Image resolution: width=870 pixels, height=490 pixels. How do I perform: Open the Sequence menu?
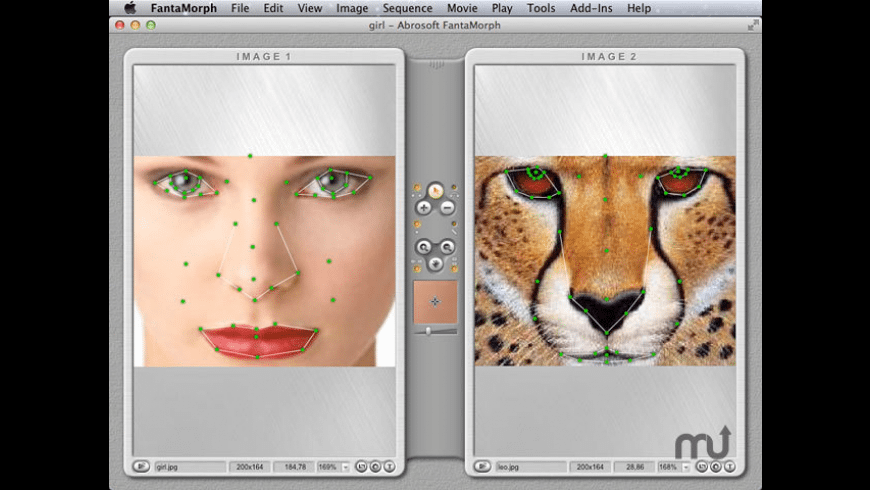407,8
